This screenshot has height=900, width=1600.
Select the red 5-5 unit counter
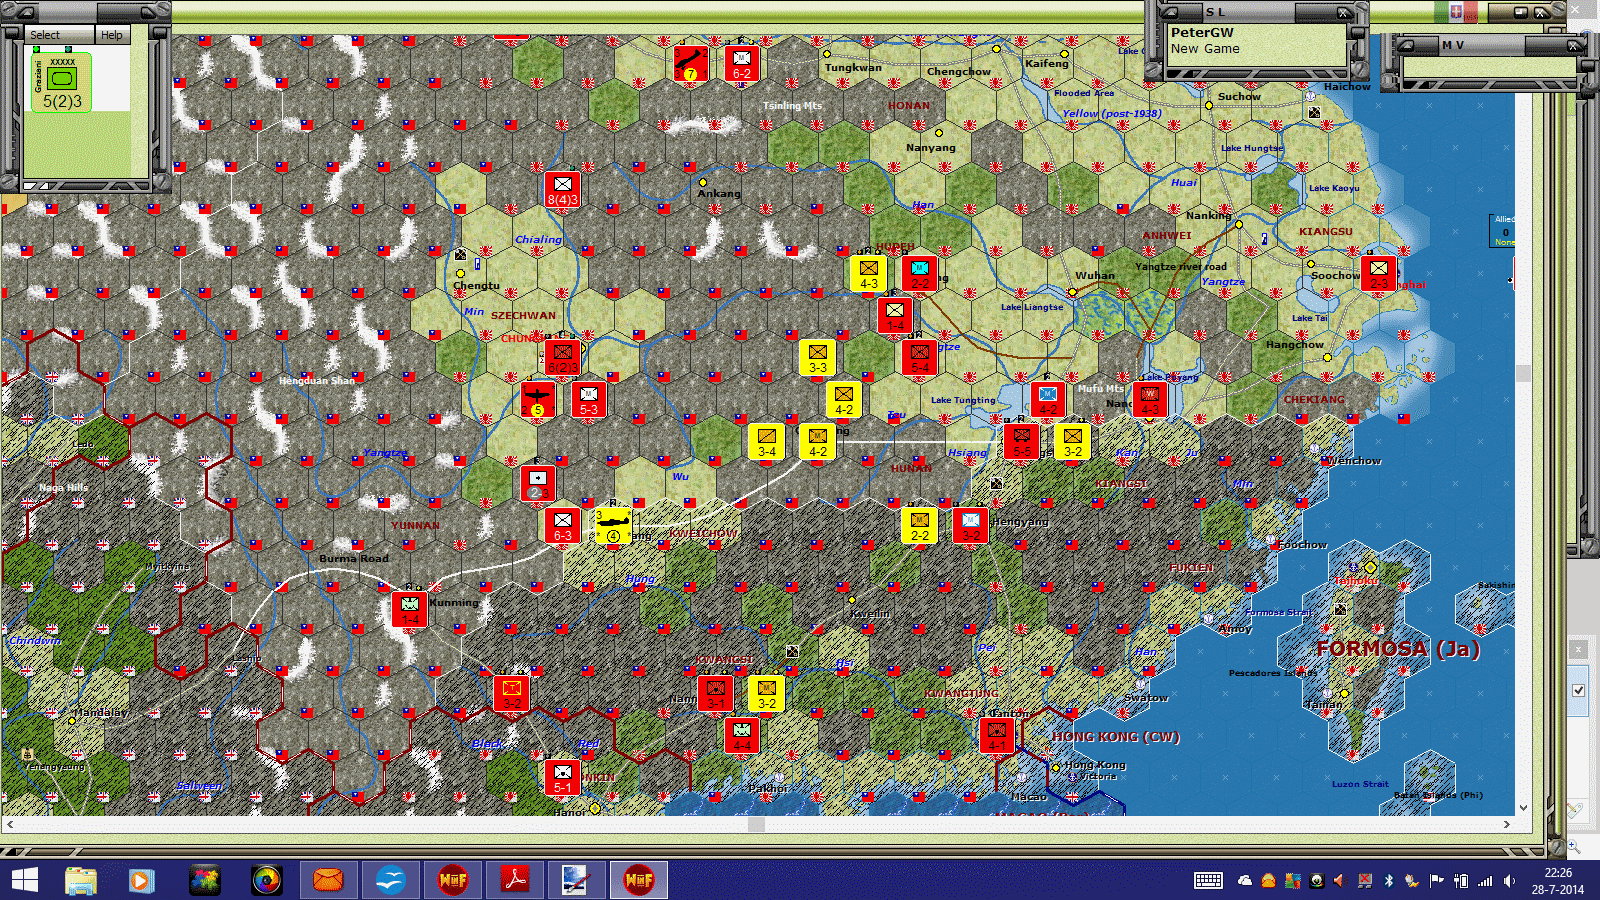click(1021, 441)
